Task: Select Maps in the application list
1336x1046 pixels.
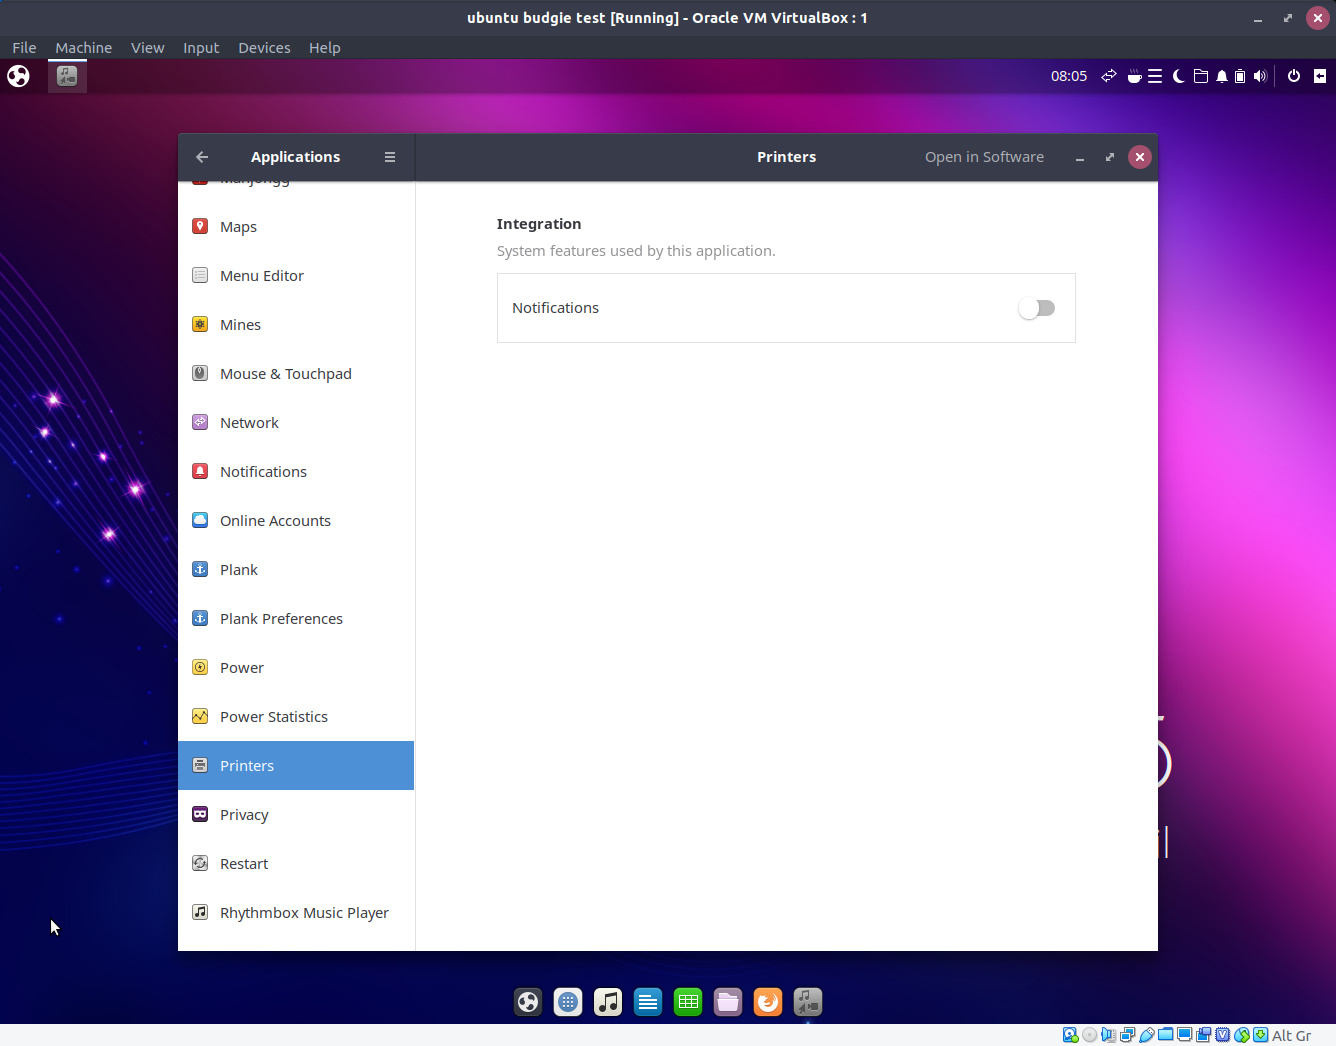Action: [x=296, y=227]
